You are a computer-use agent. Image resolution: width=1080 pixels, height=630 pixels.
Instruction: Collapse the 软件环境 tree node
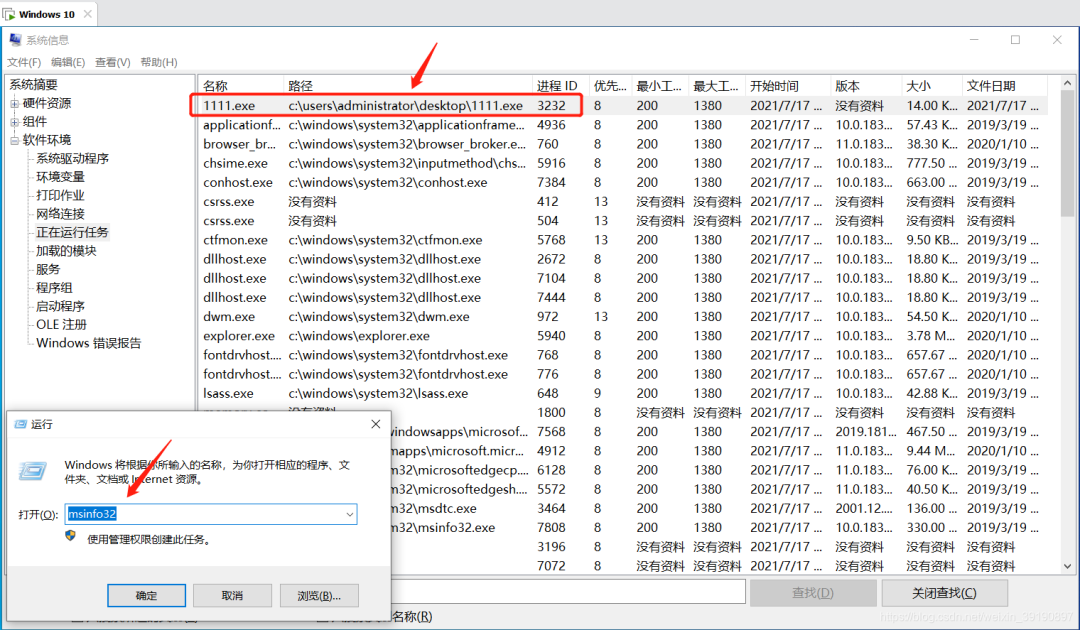point(14,140)
